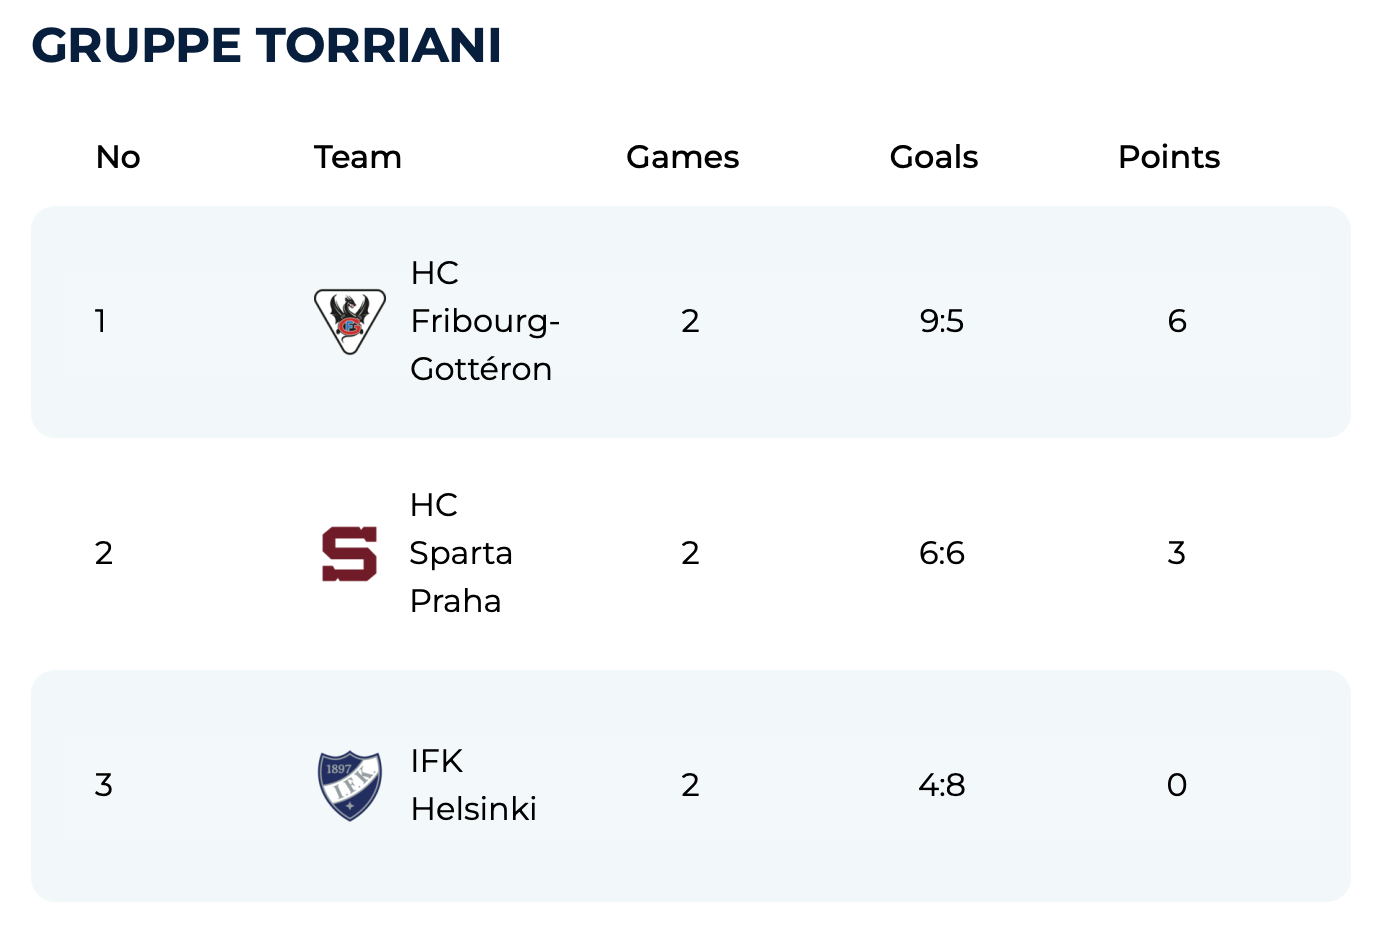Viewport: 1384px width, 952px height.
Task: Click Sparta Praha's 3 points value
Action: coord(1177,553)
